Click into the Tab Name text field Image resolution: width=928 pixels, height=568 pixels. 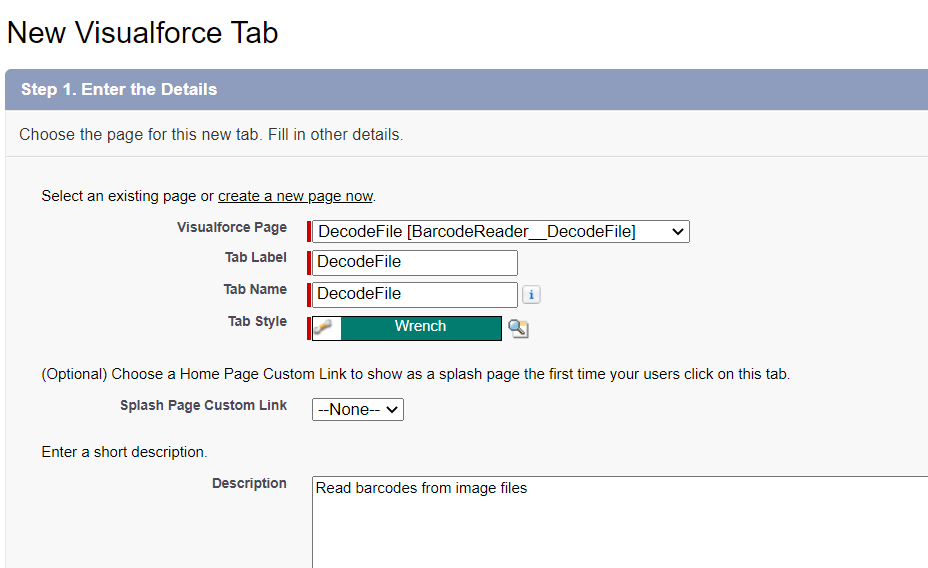(416, 294)
